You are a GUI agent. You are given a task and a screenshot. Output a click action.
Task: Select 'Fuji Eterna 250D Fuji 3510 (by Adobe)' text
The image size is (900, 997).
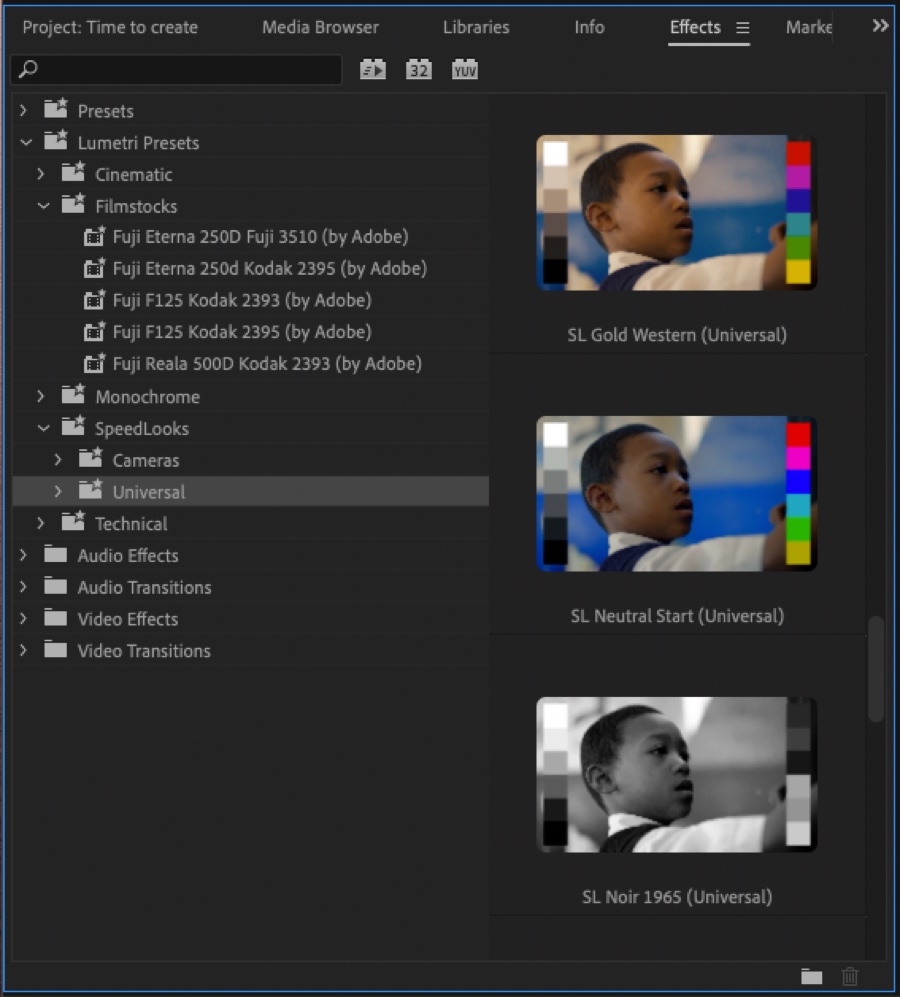260,237
